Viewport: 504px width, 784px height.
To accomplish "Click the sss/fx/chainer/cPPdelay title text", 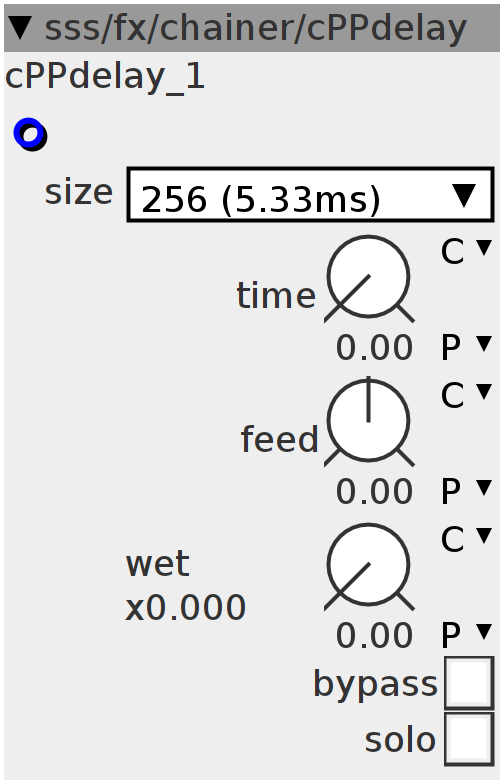I will pyautogui.click(x=256, y=28).
